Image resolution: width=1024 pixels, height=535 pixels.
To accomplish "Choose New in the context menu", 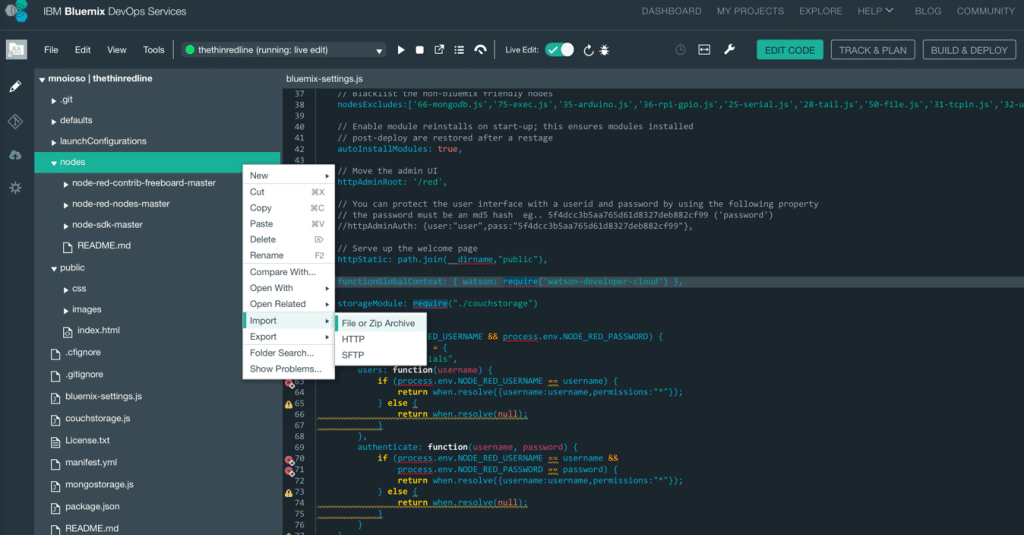I will tap(289, 176).
